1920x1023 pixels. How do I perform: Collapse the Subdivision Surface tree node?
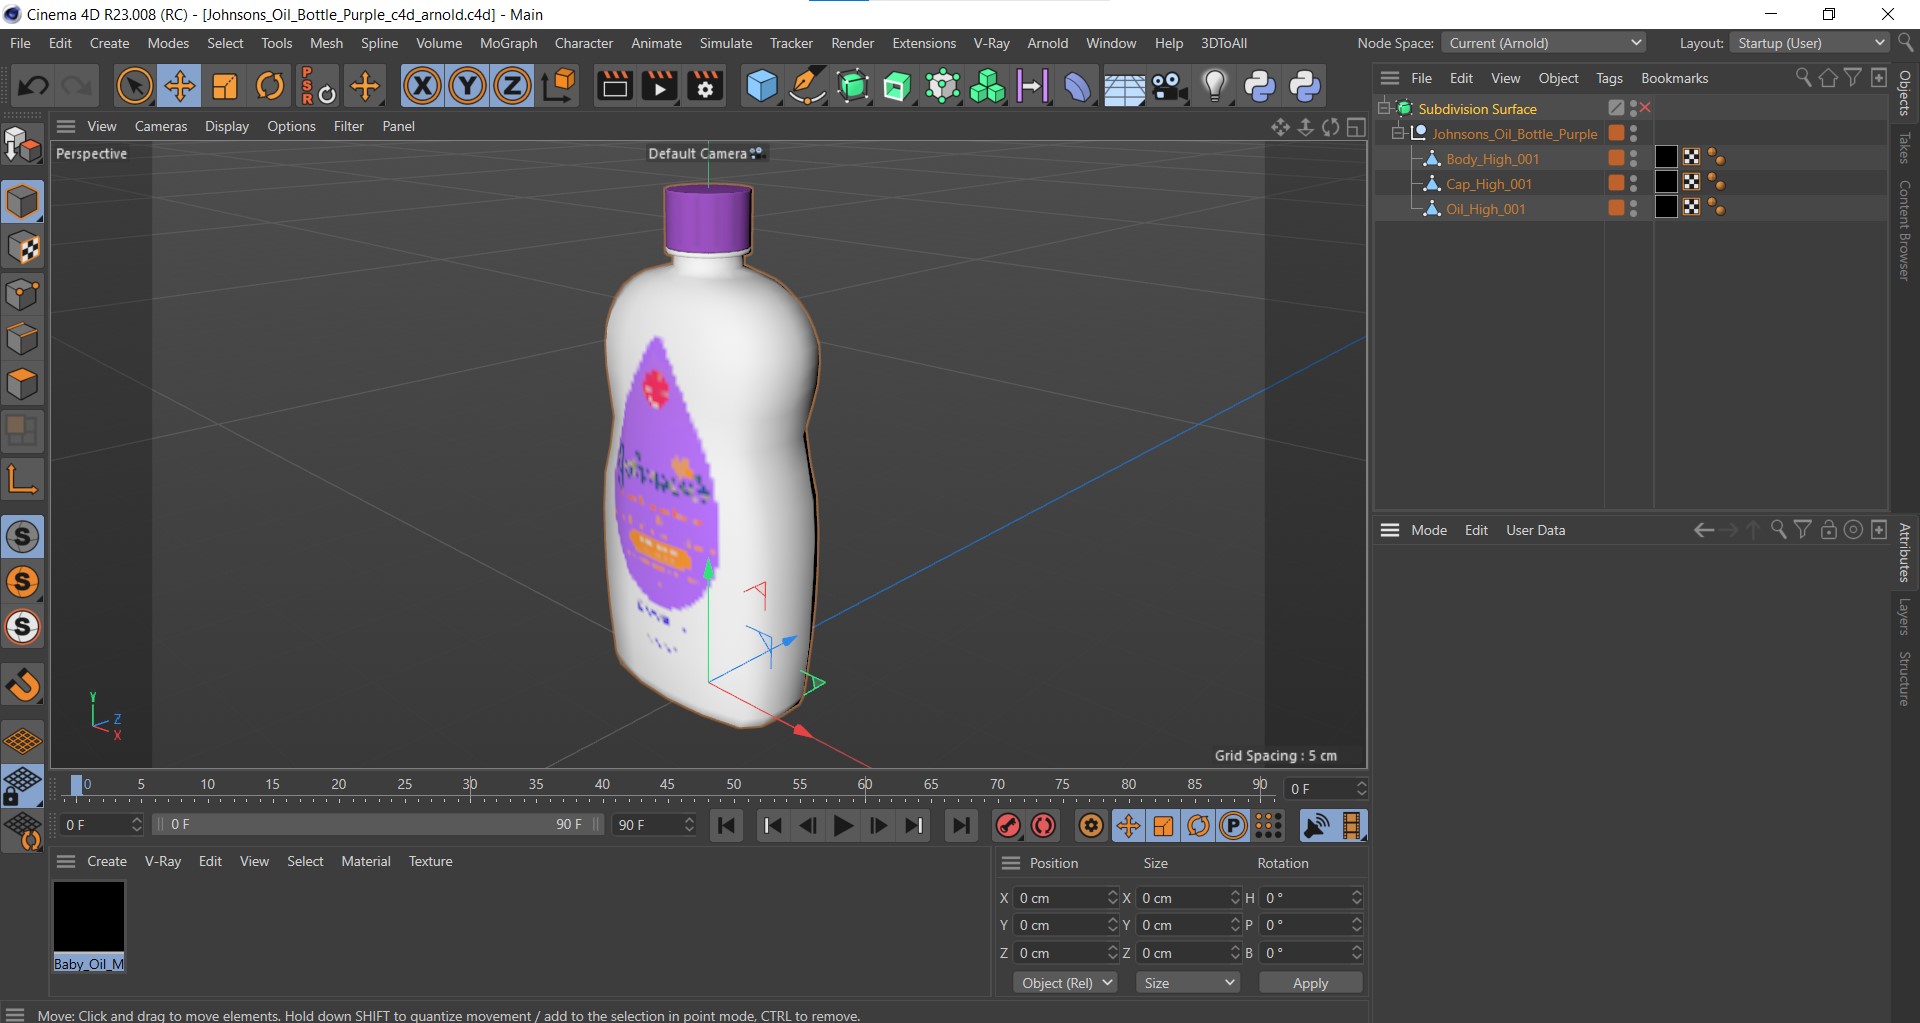[1384, 108]
